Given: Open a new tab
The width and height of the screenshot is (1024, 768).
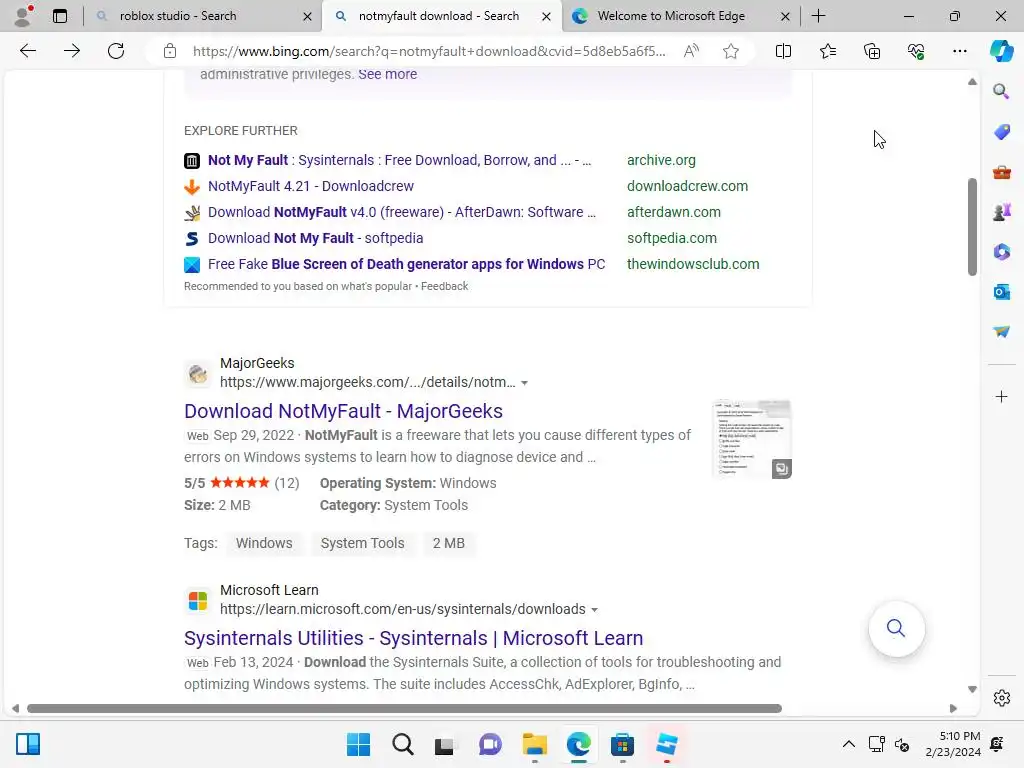Looking at the screenshot, I should tap(818, 16).
